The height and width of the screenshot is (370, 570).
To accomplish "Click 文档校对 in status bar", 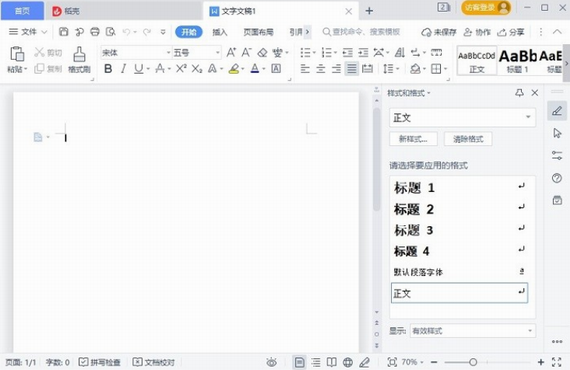I will coord(153,362).
